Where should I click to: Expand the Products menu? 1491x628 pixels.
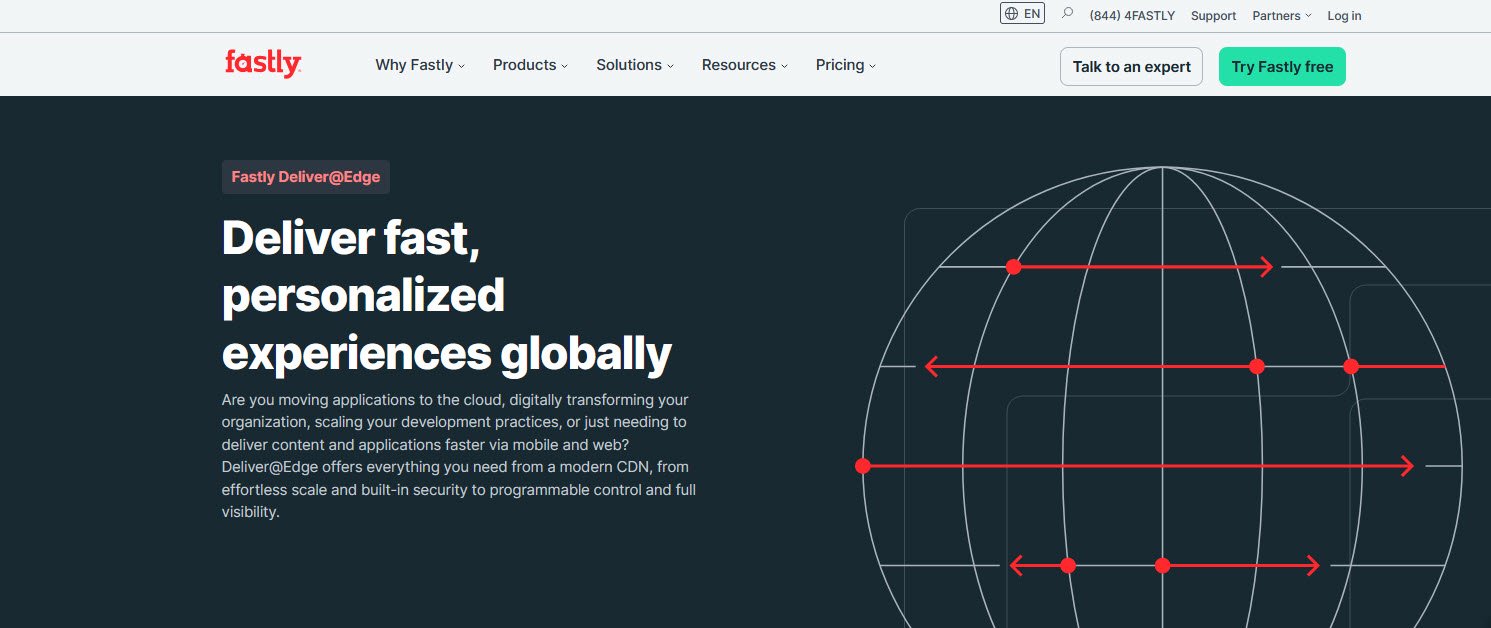[530, 65]
